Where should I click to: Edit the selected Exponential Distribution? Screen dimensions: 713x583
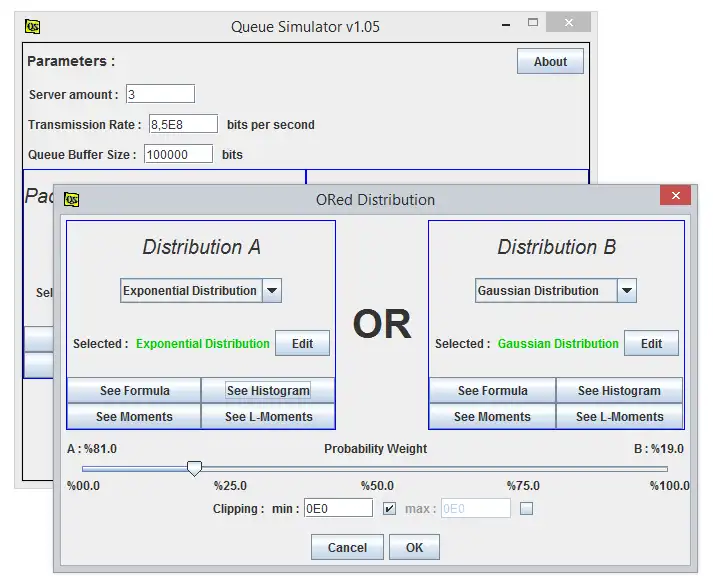[x=302, y=343]
